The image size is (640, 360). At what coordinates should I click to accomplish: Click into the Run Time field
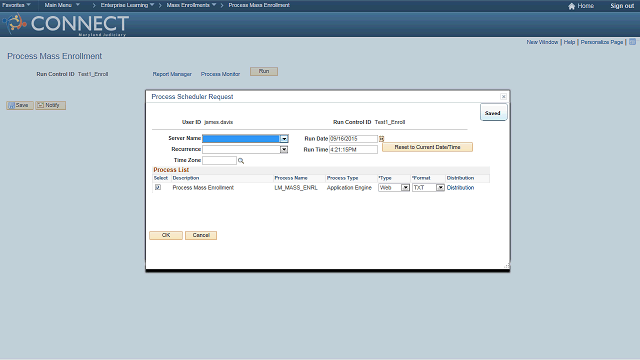click(353, 150)
